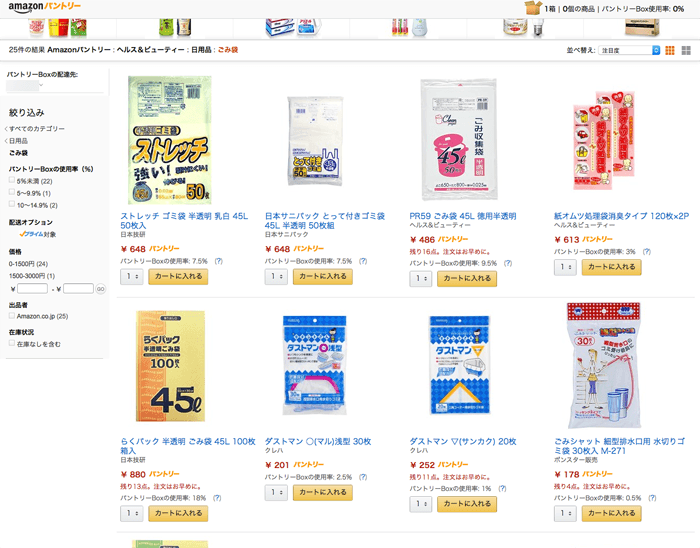Open the 並べ替え sort dropdown
This screenshot has width=700, height=548.
tap(629, 50)
